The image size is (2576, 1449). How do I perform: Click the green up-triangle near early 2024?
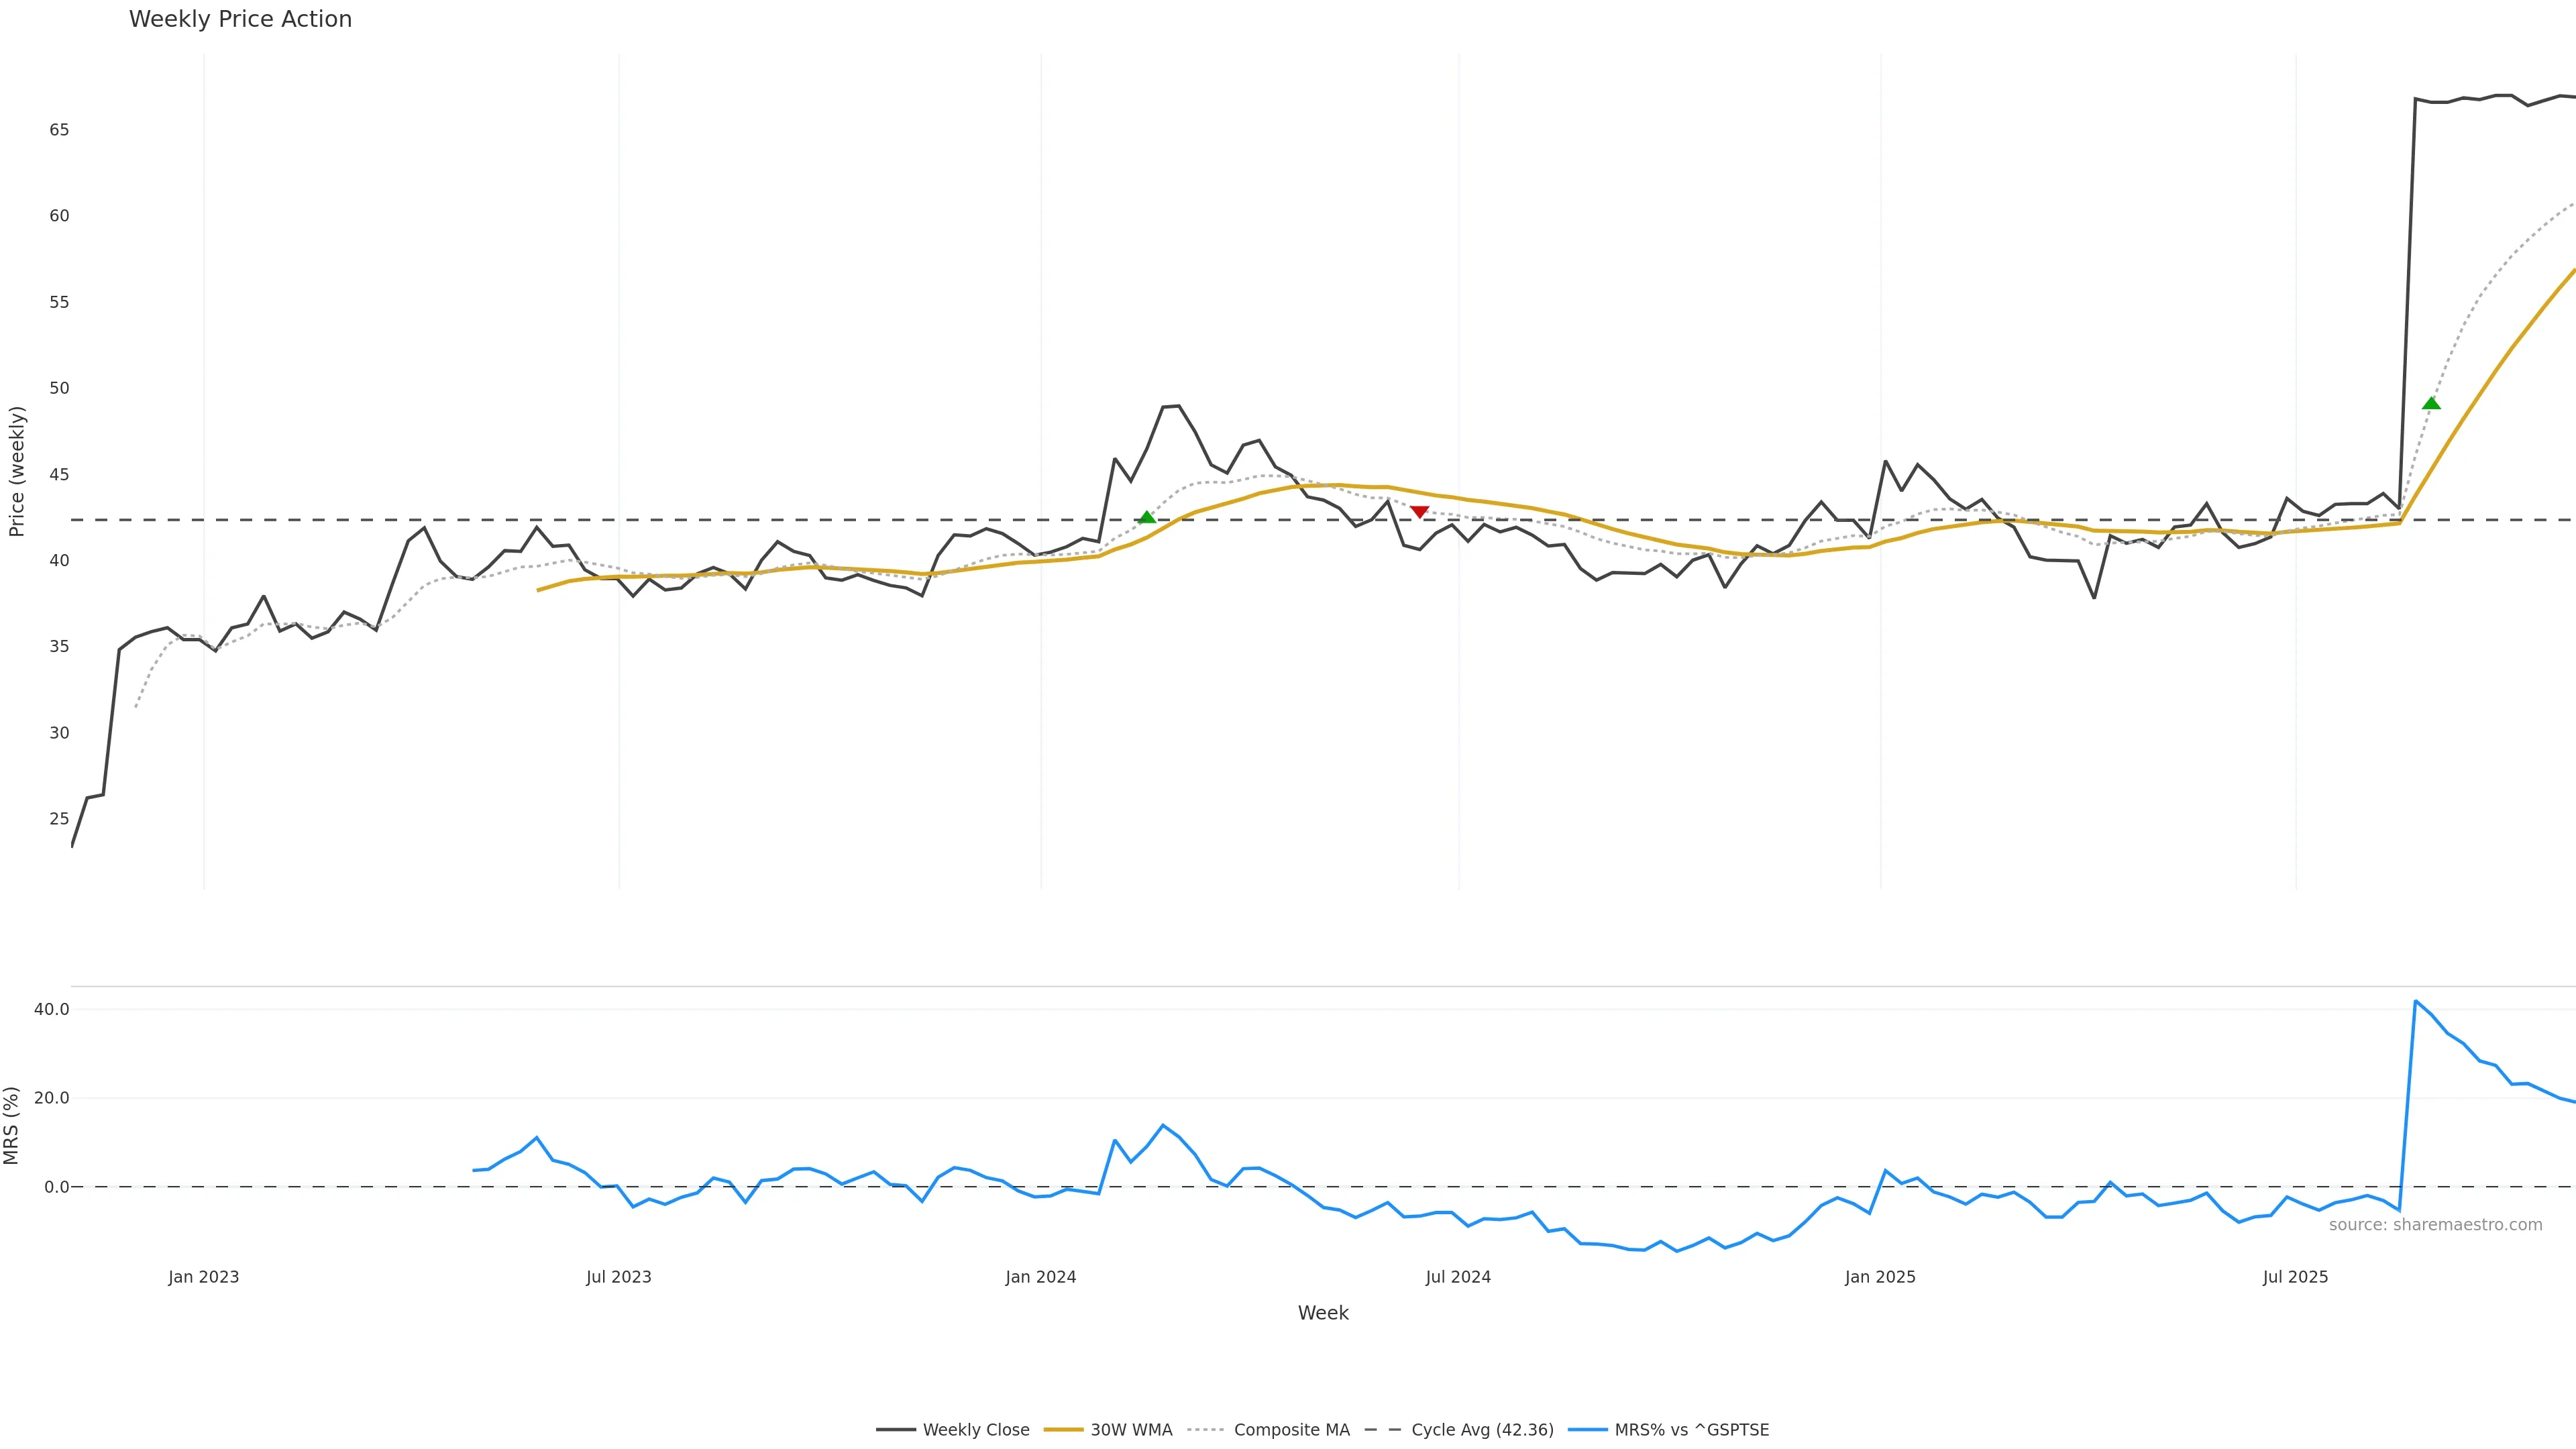1147,517
